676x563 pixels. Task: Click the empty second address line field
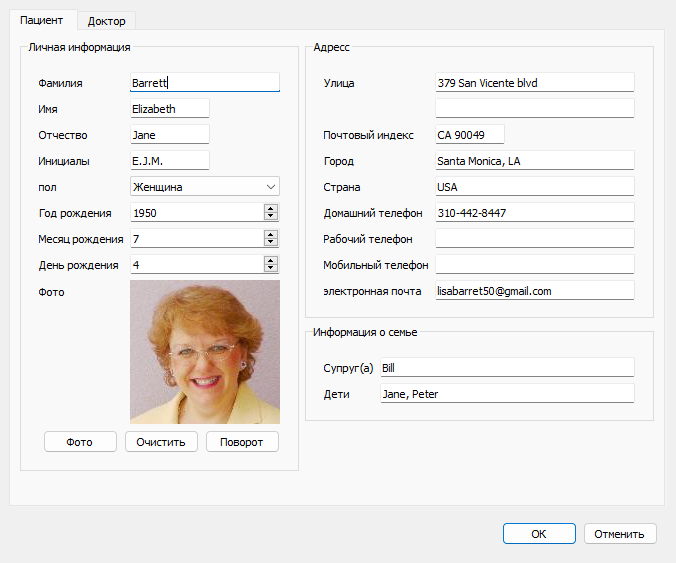coord(535,108)
